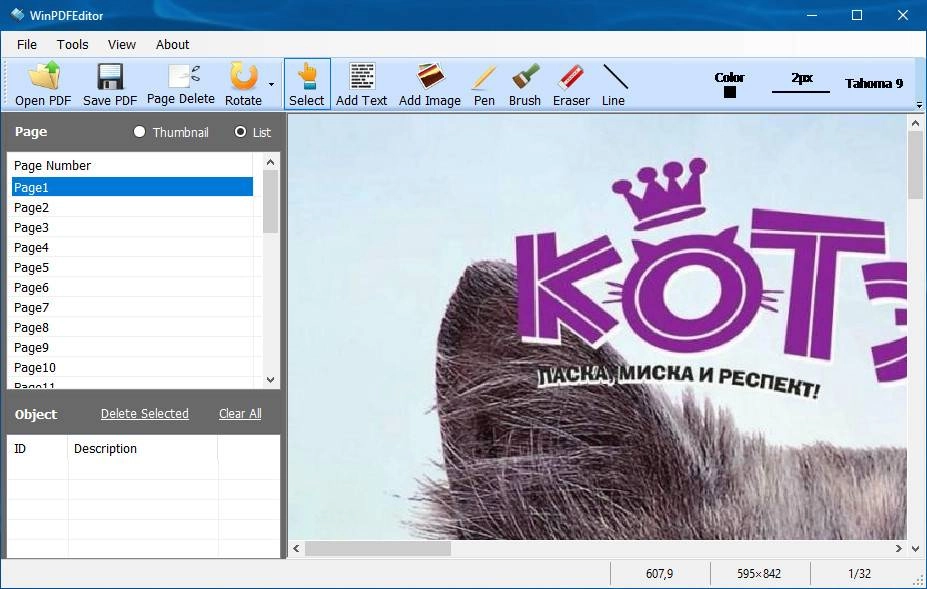Select Page4 in the page list

click(x=132, y=248)
